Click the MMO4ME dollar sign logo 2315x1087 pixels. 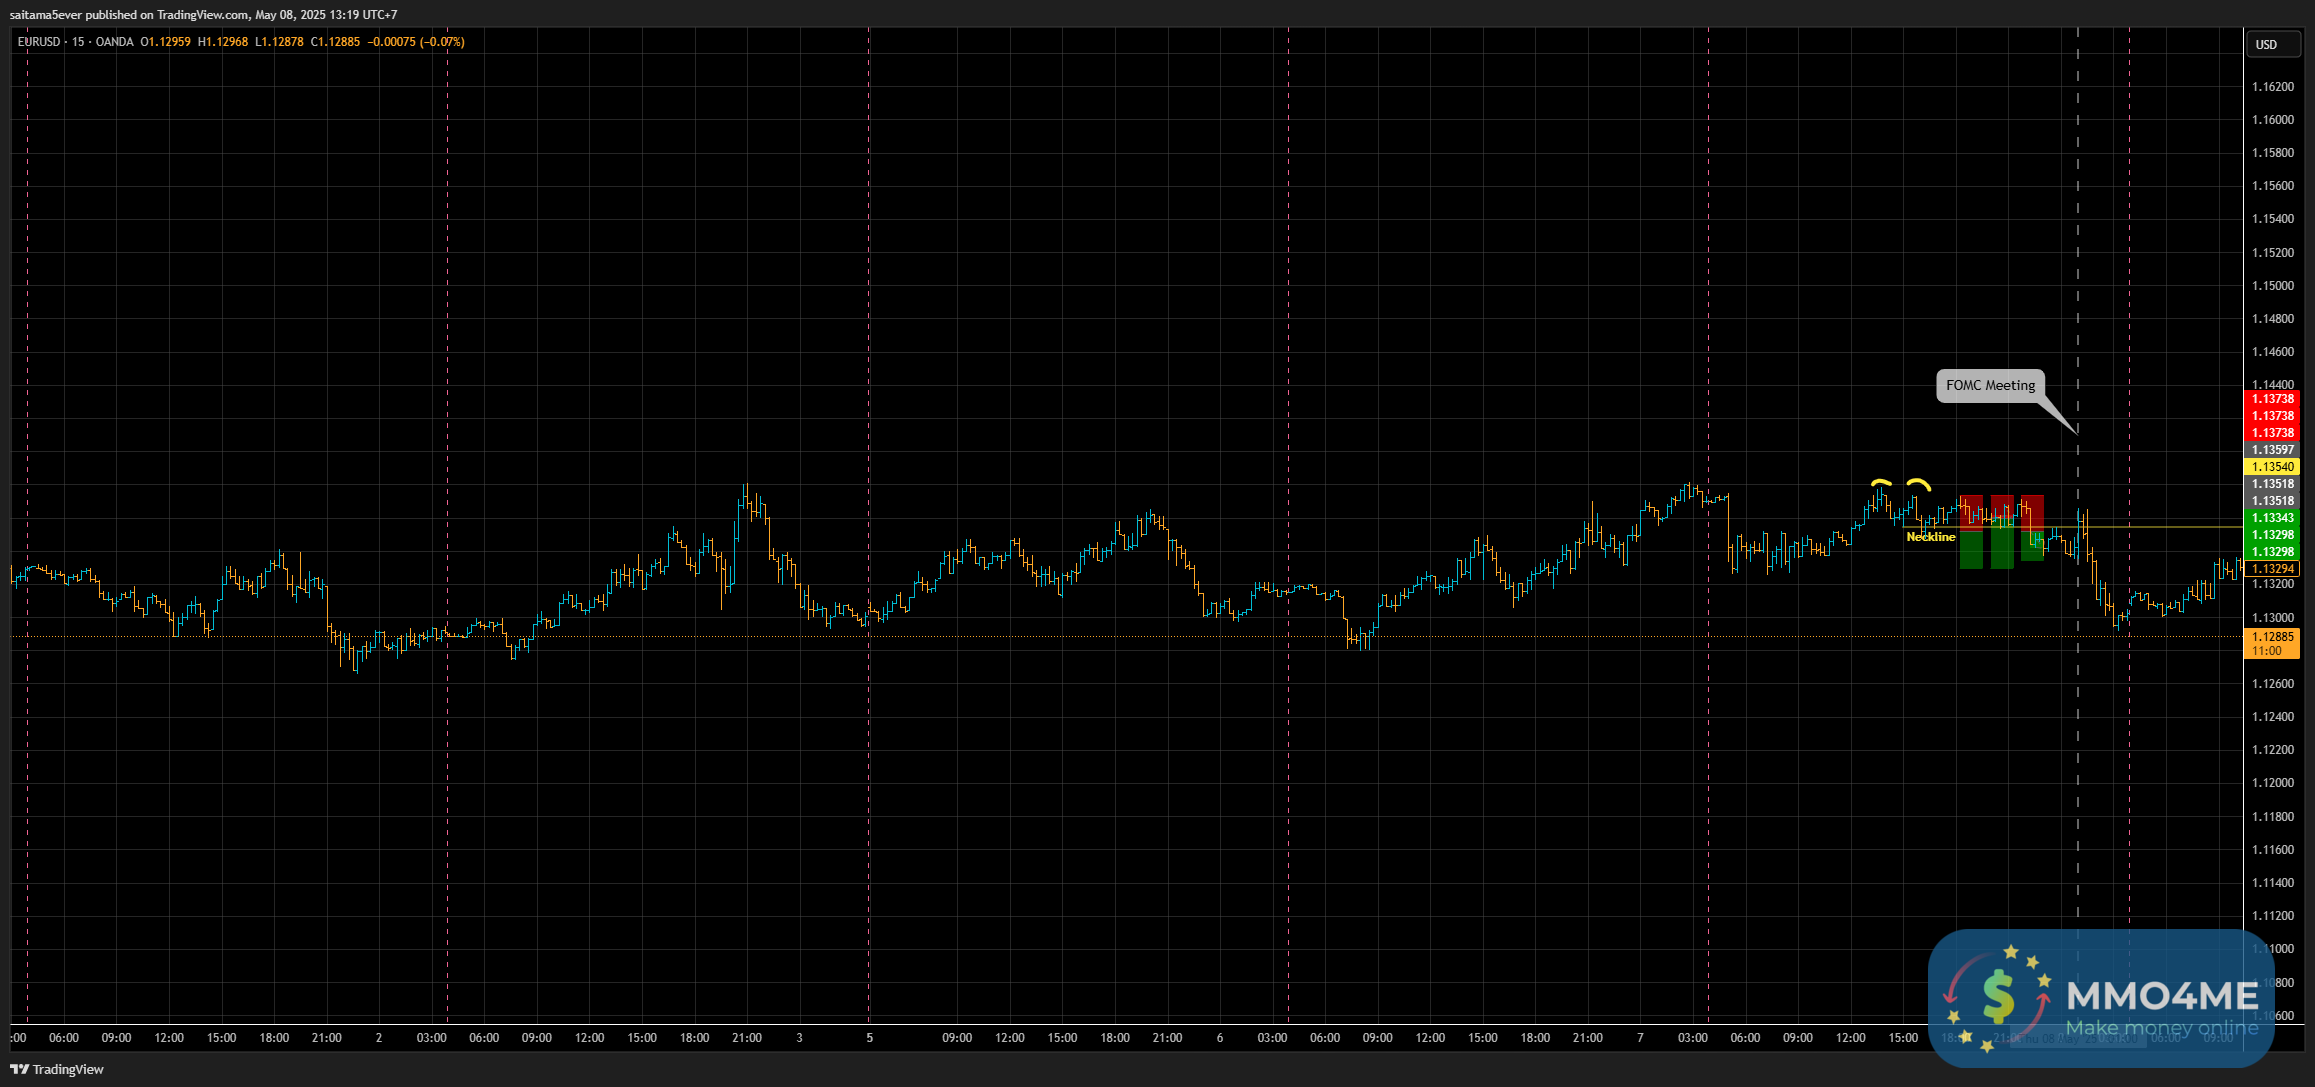point(1997,997)
